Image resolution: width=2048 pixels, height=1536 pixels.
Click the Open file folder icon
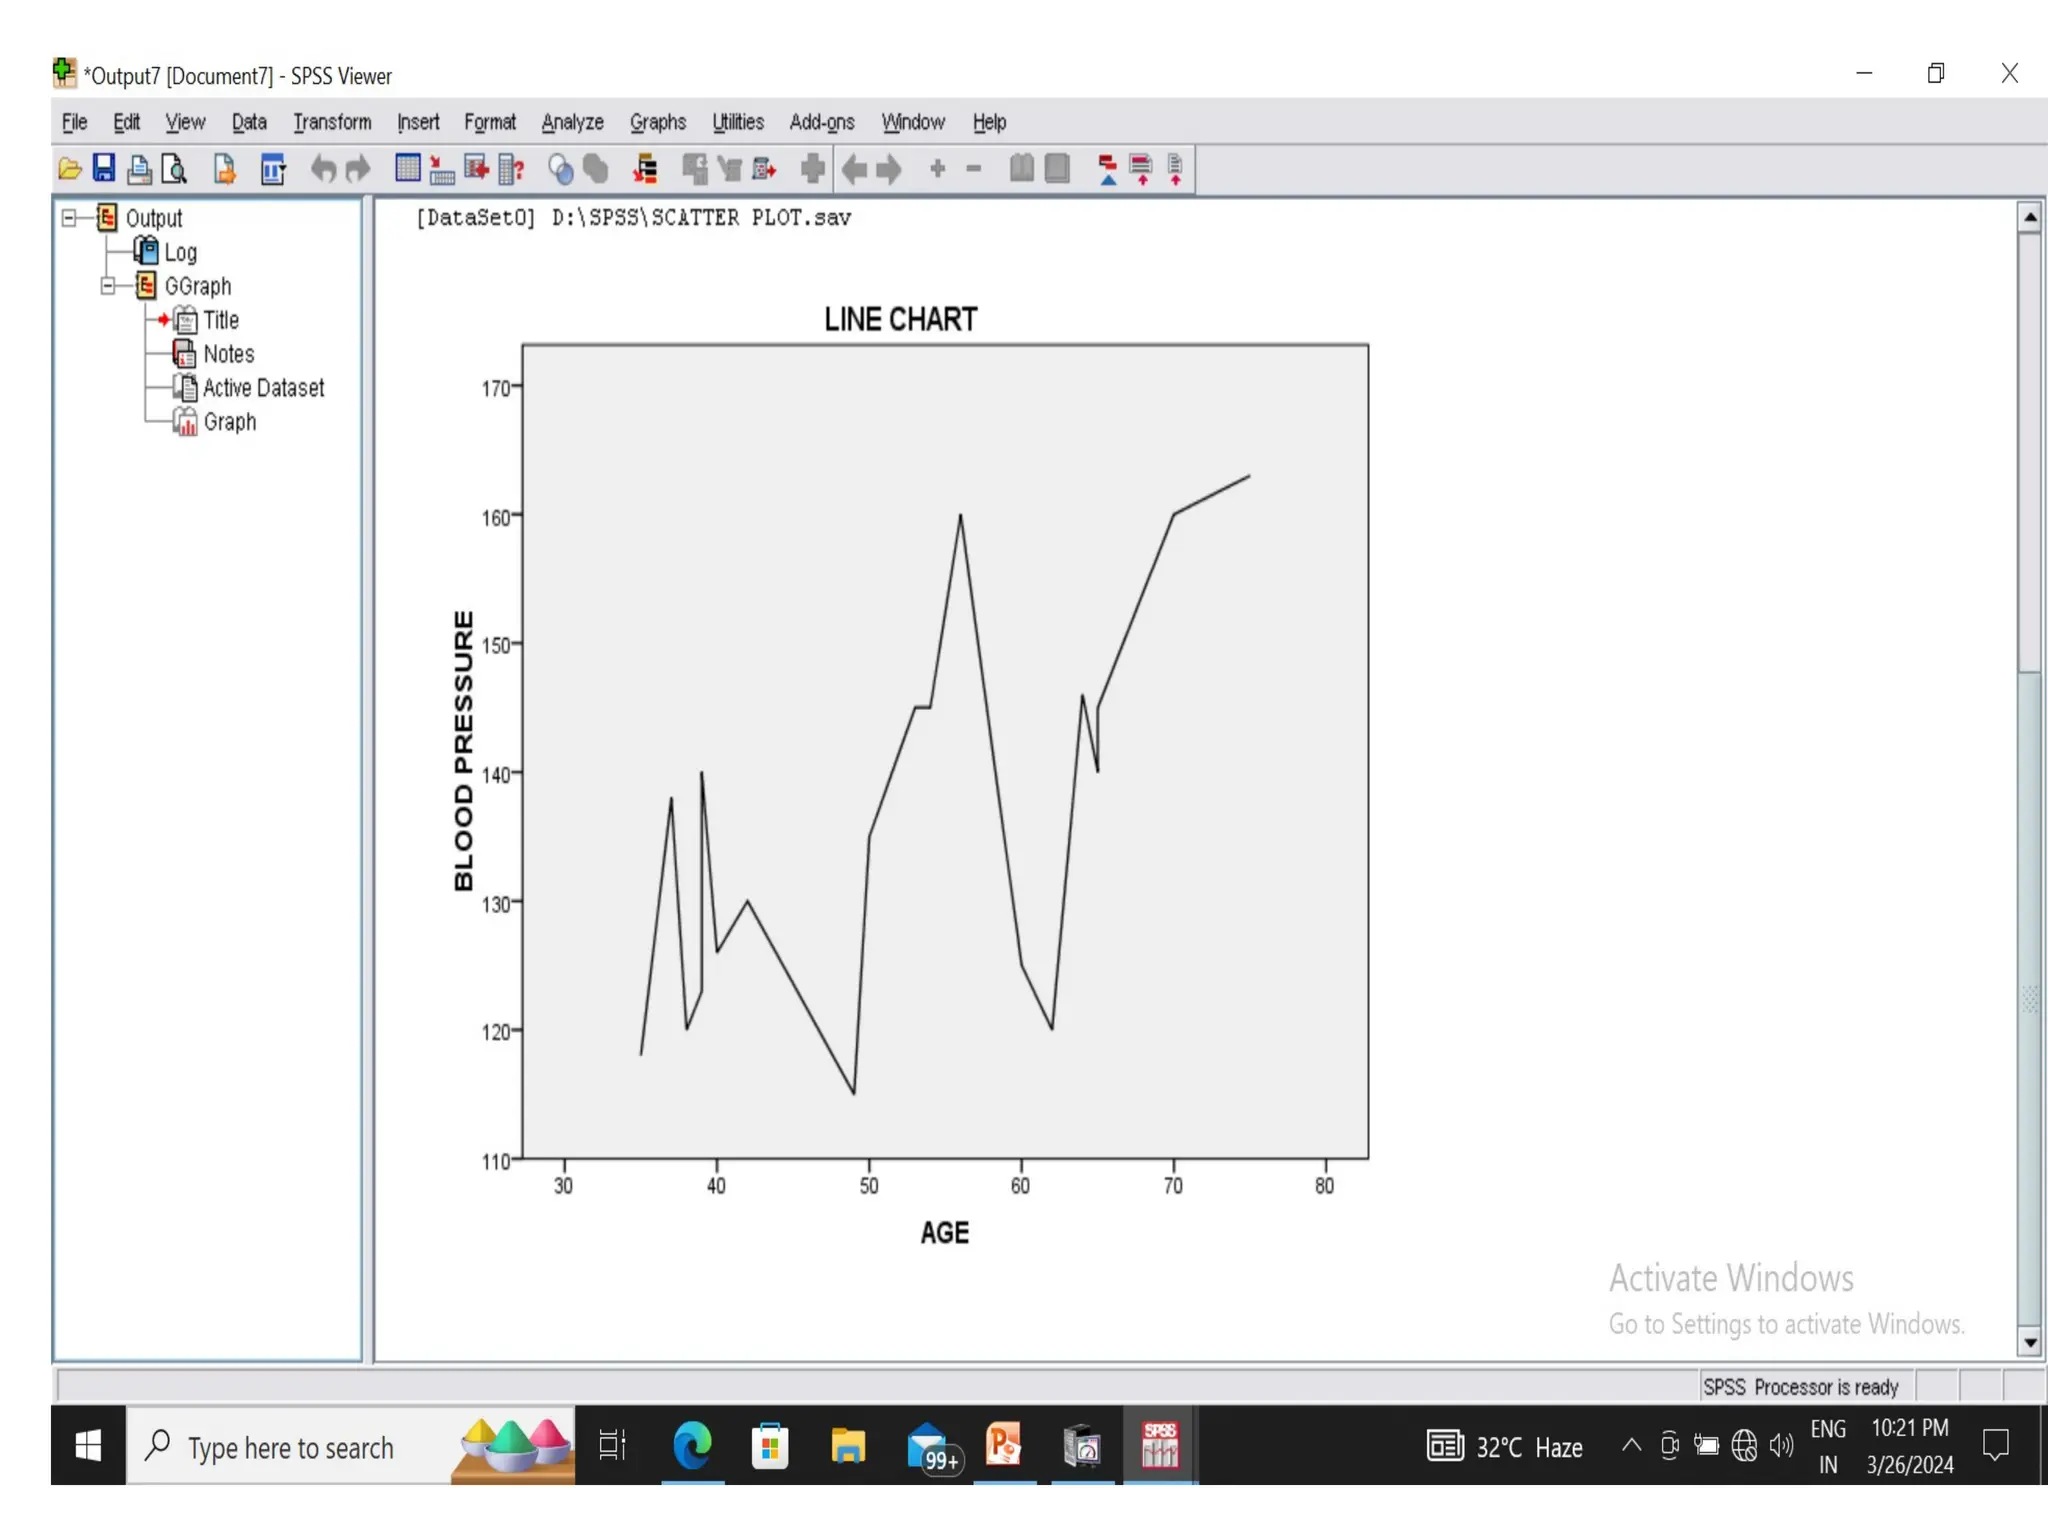69,169
